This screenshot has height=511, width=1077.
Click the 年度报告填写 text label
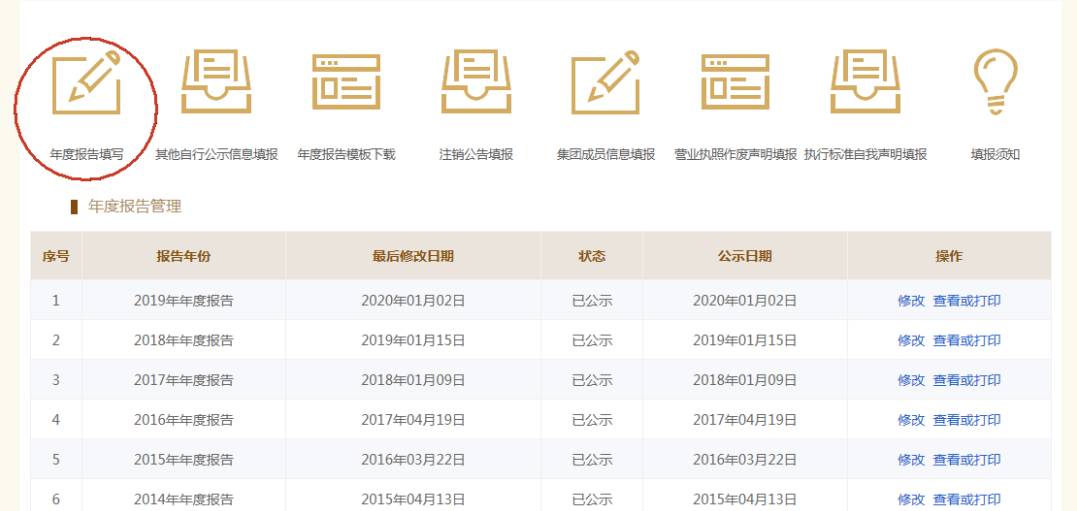pos(87,155)
